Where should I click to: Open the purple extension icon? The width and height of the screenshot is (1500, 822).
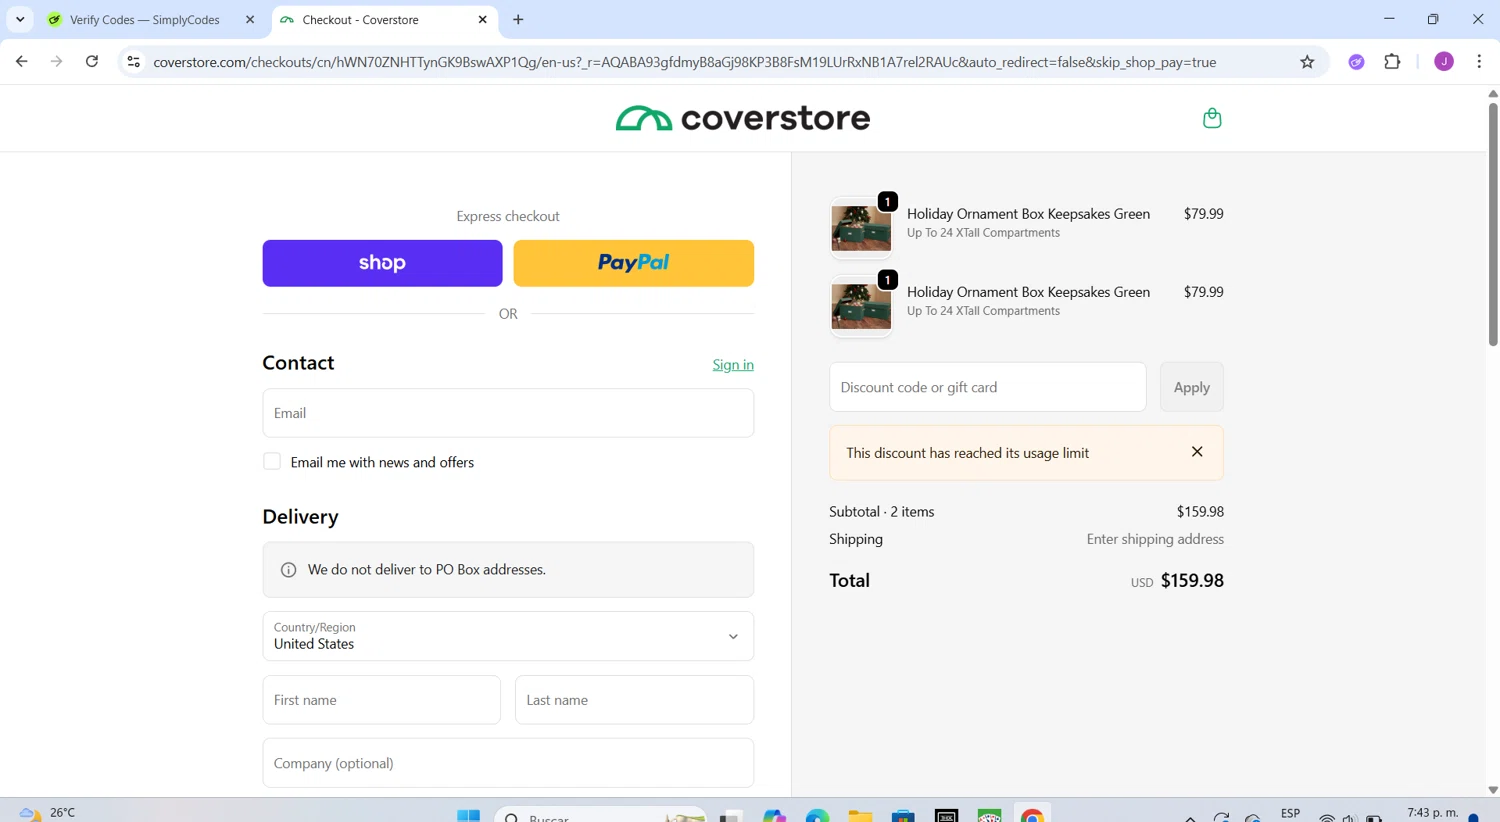[x=1356, y=62]
